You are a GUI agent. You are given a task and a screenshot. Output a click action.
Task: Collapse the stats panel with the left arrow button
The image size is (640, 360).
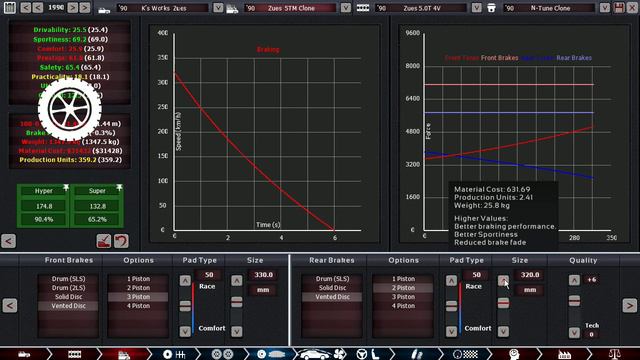[x=9, y=241]
